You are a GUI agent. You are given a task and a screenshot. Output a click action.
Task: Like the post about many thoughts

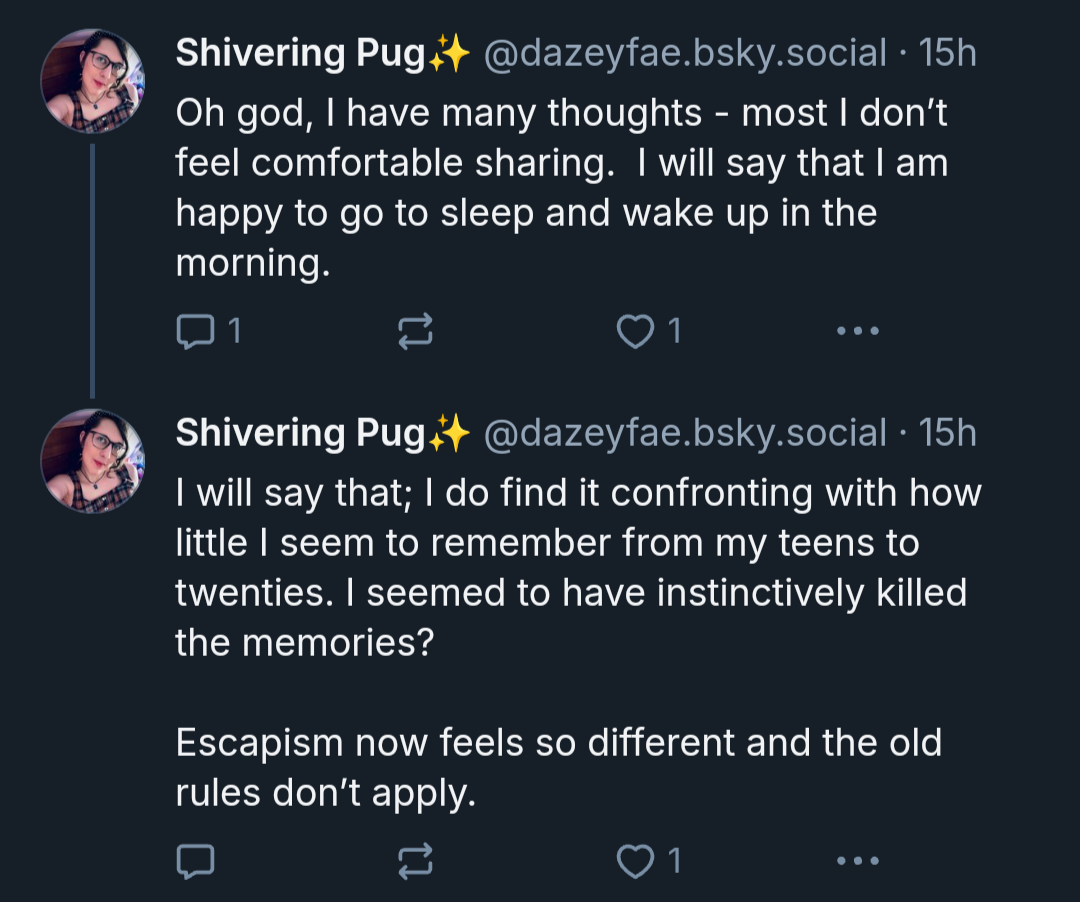pos(635,331)
